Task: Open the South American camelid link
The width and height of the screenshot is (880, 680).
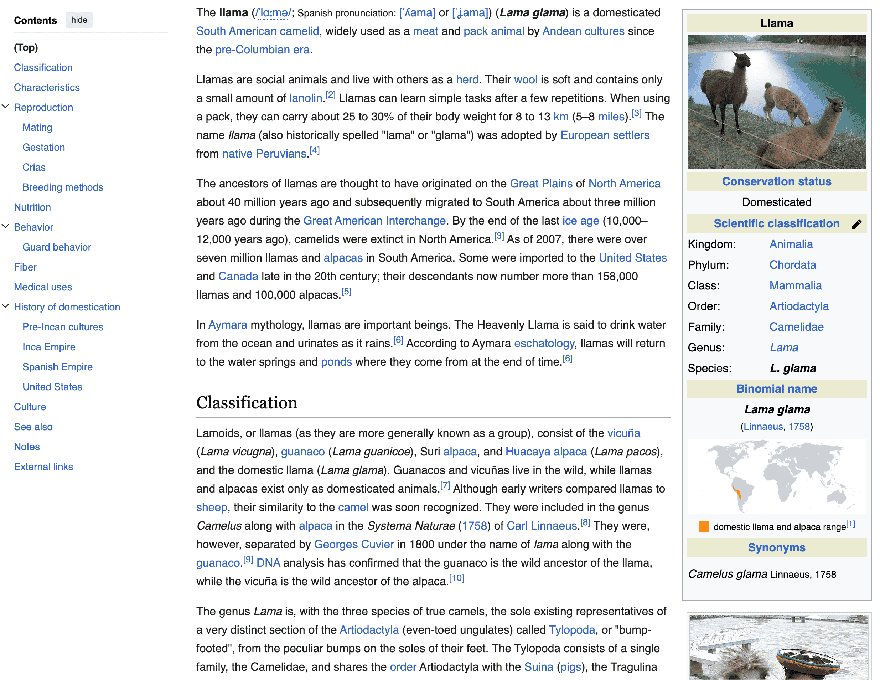Action: coord(255,31)
